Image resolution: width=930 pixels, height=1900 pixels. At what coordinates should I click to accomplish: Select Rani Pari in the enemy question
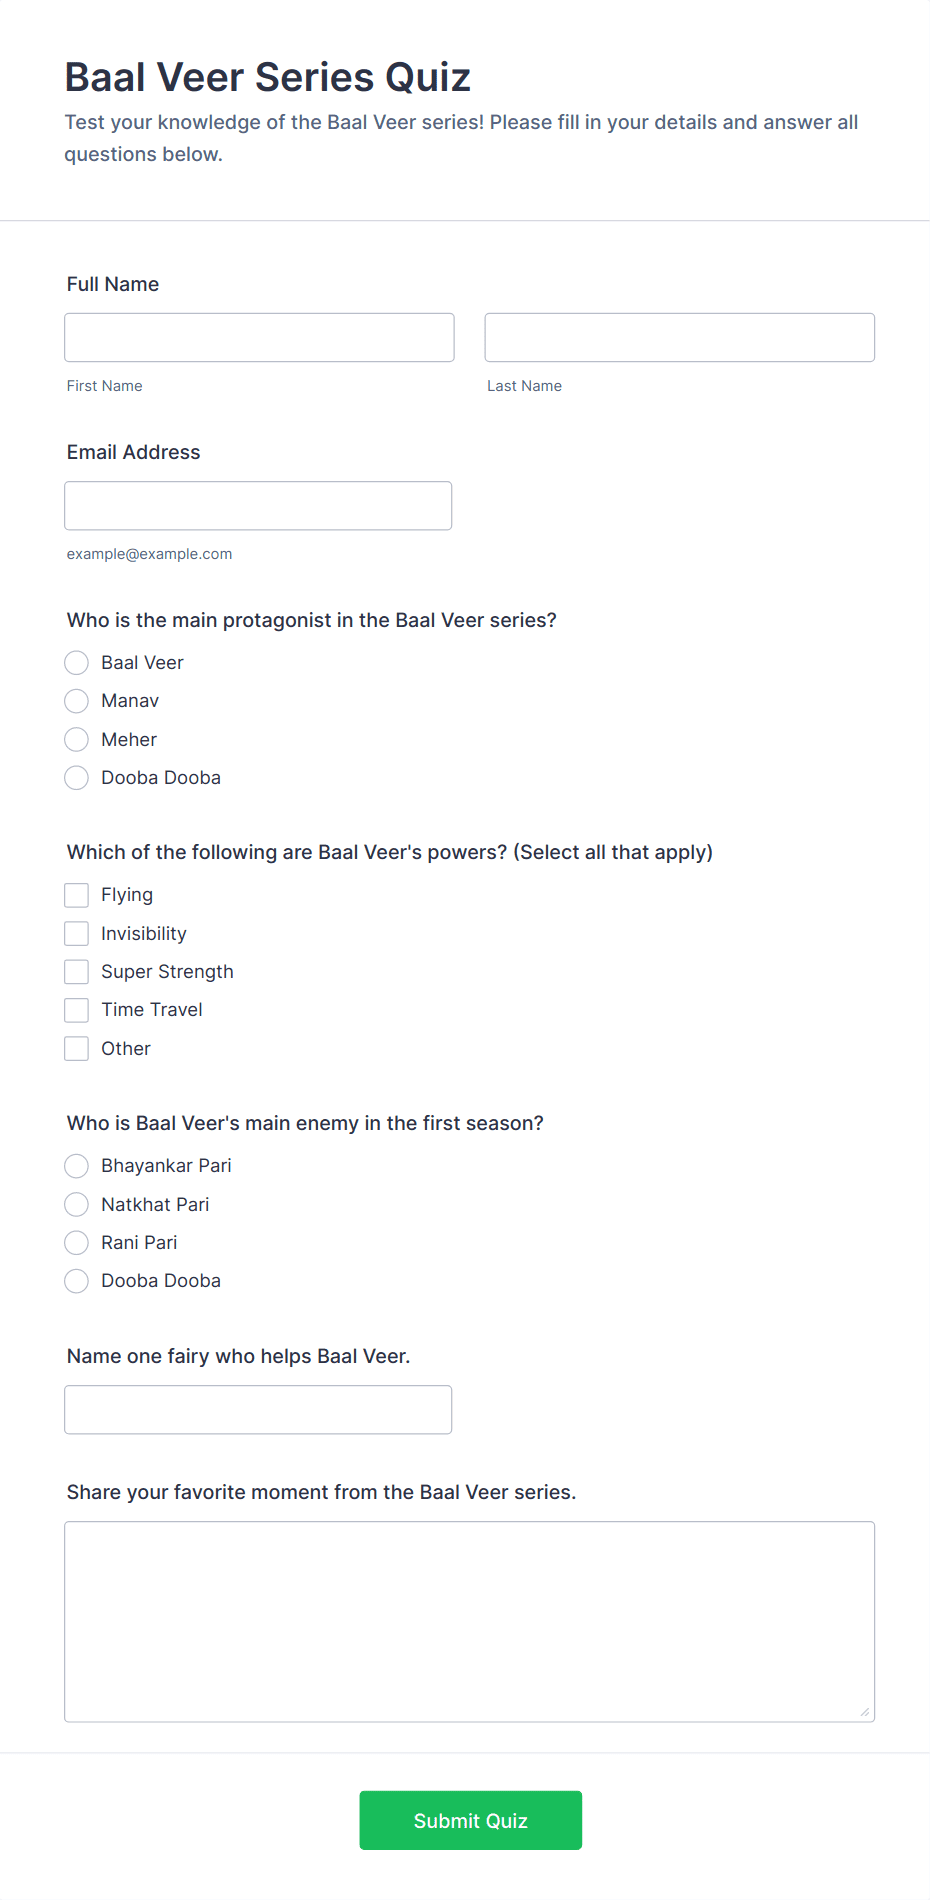click(76, 1242)
